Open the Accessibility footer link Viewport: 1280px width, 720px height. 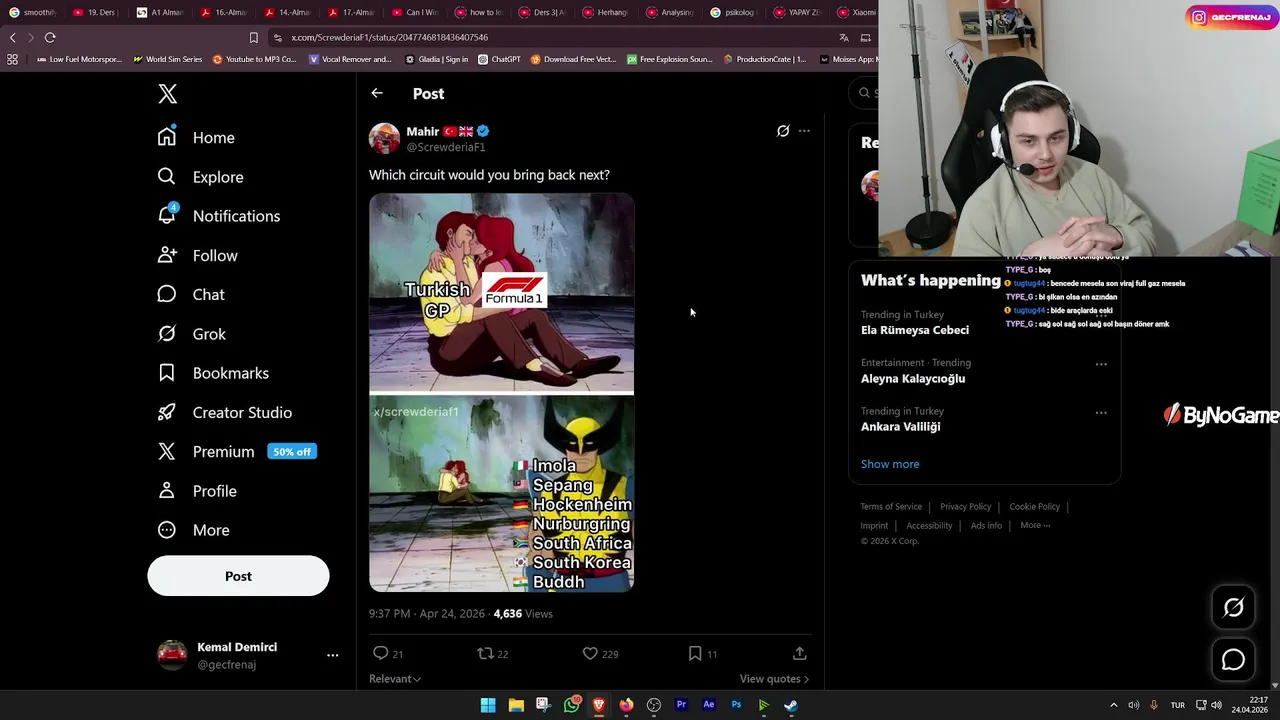[929, 526]
